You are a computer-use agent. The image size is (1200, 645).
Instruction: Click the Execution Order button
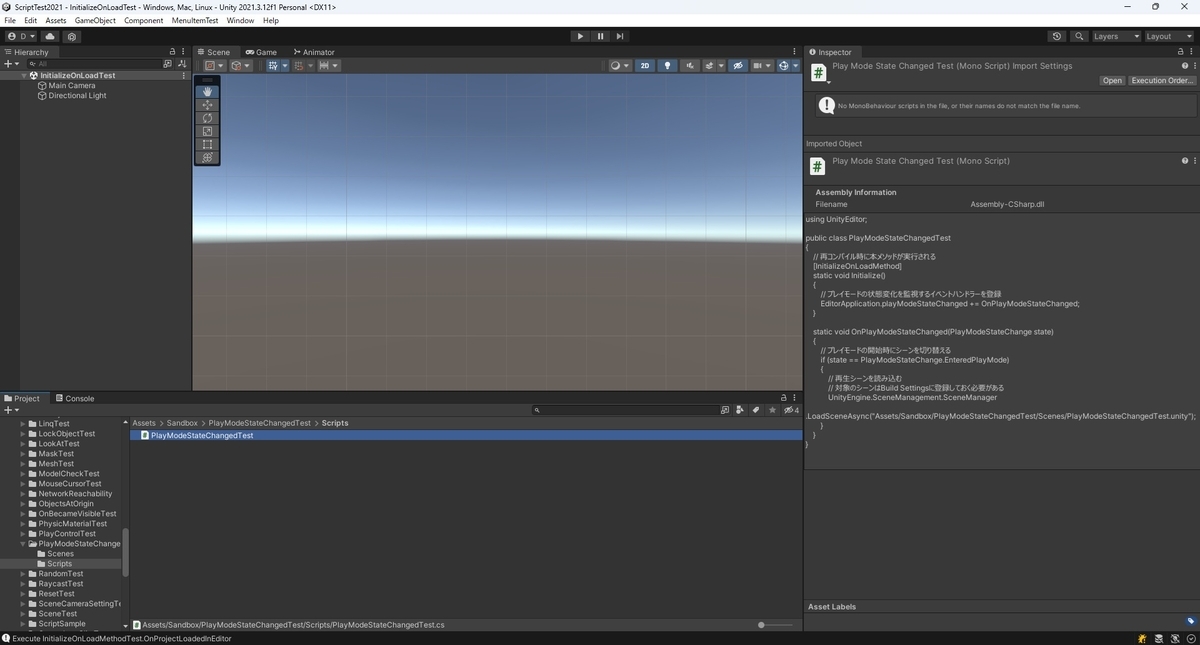coord(1162,81)
